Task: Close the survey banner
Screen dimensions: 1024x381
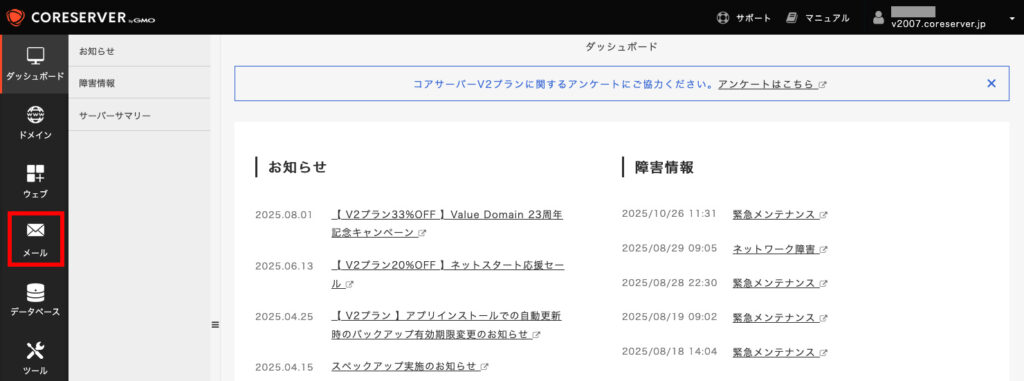Action: pyautogui.click(x=991, y=84)
